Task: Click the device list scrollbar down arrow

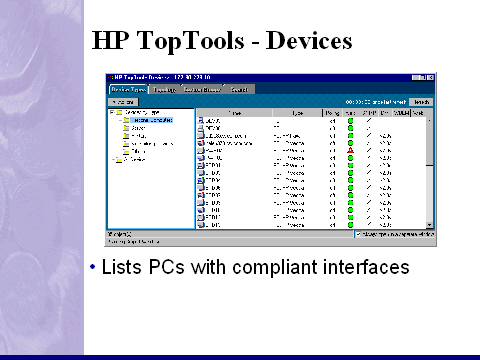Action: (x=429, y=225)
